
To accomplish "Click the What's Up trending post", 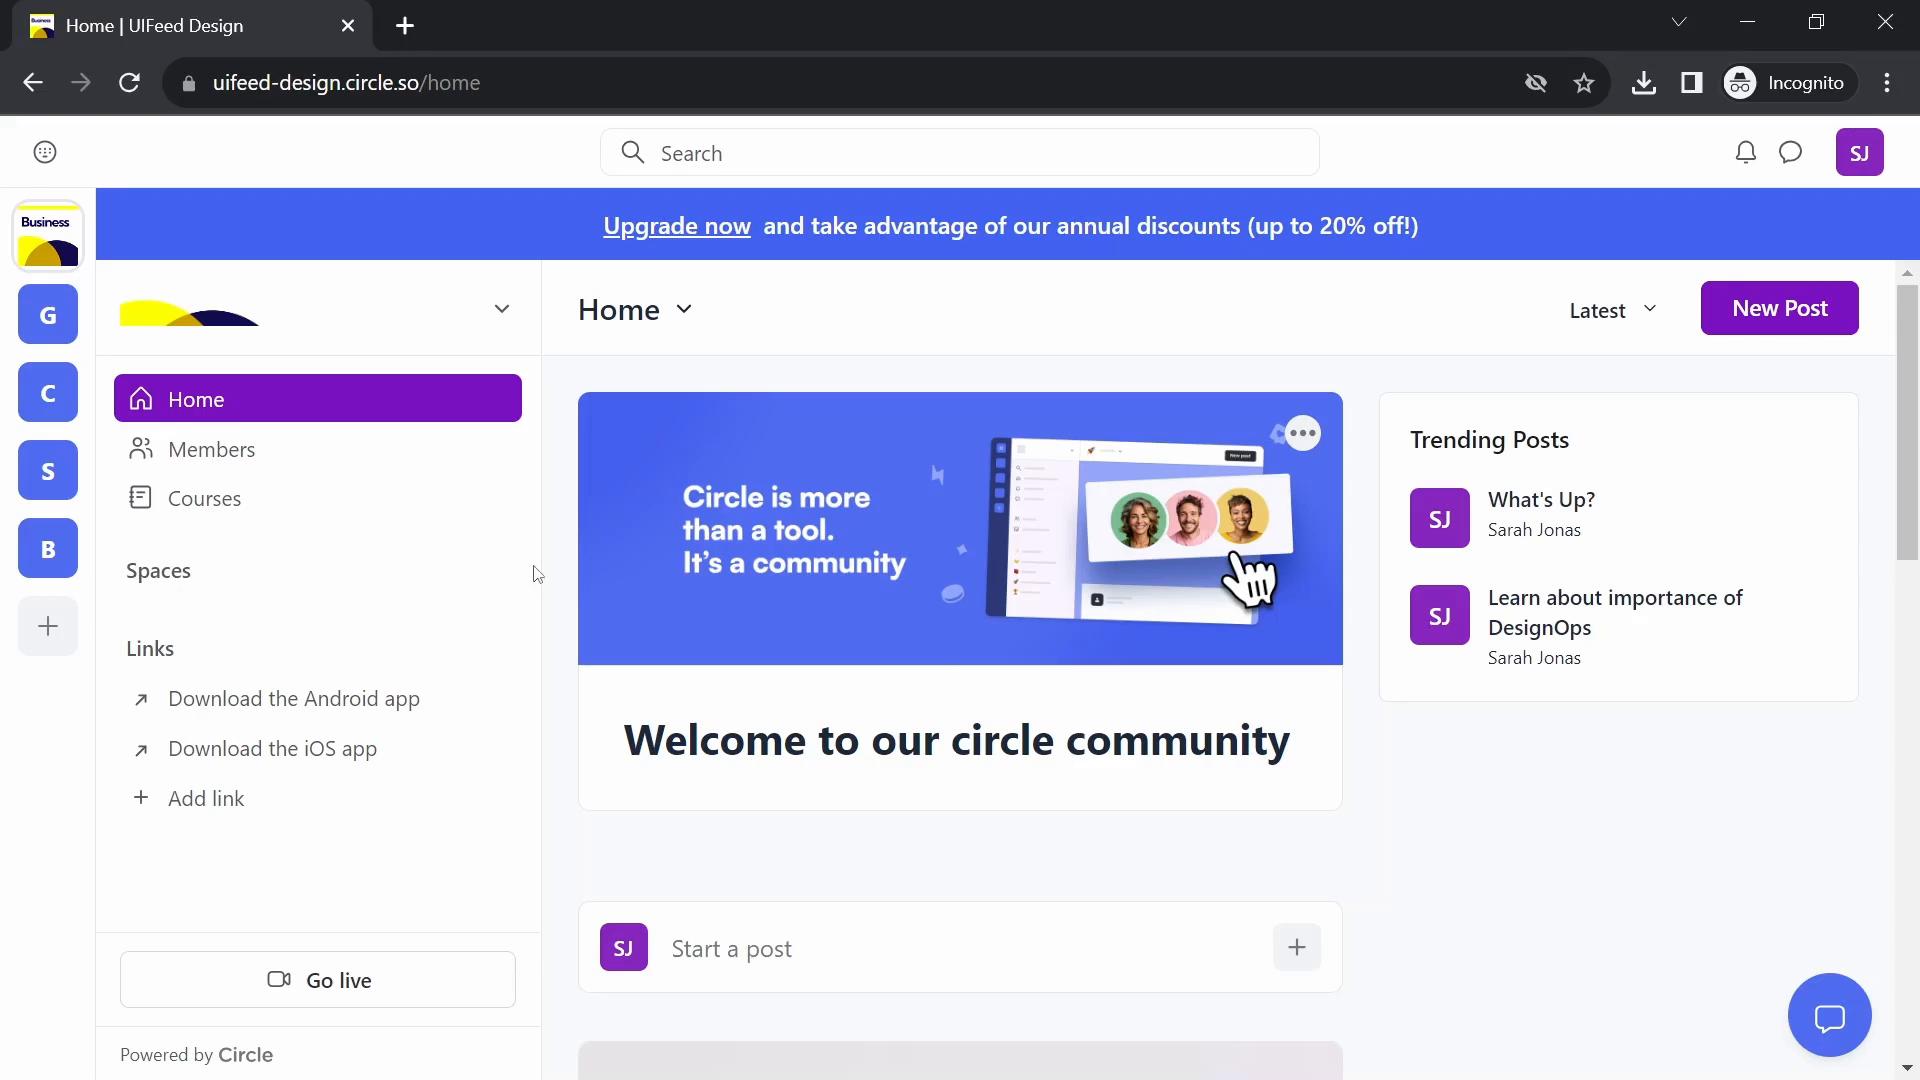I will coord(1542,498).
